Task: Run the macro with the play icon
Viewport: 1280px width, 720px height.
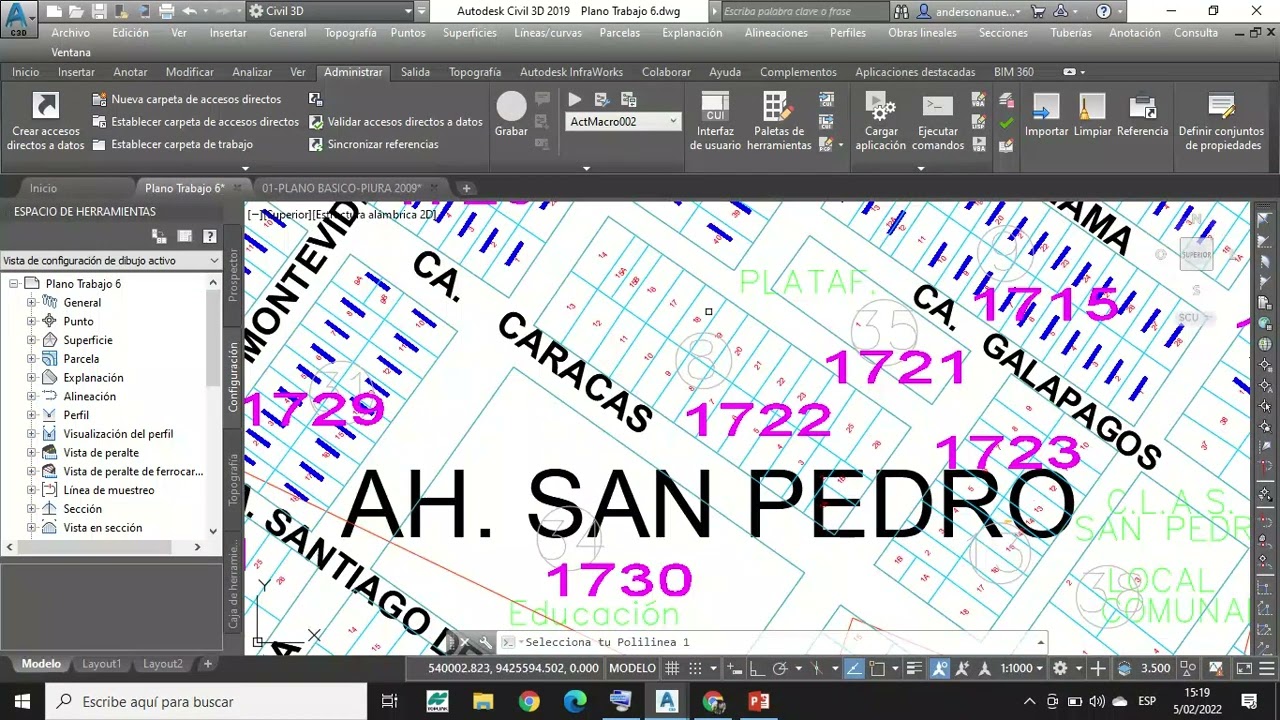Action: tap(575, 99)
